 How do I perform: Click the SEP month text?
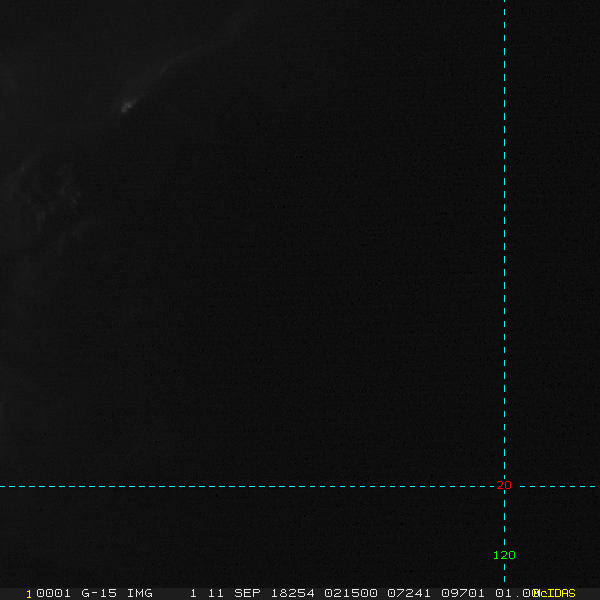(247, 593)
